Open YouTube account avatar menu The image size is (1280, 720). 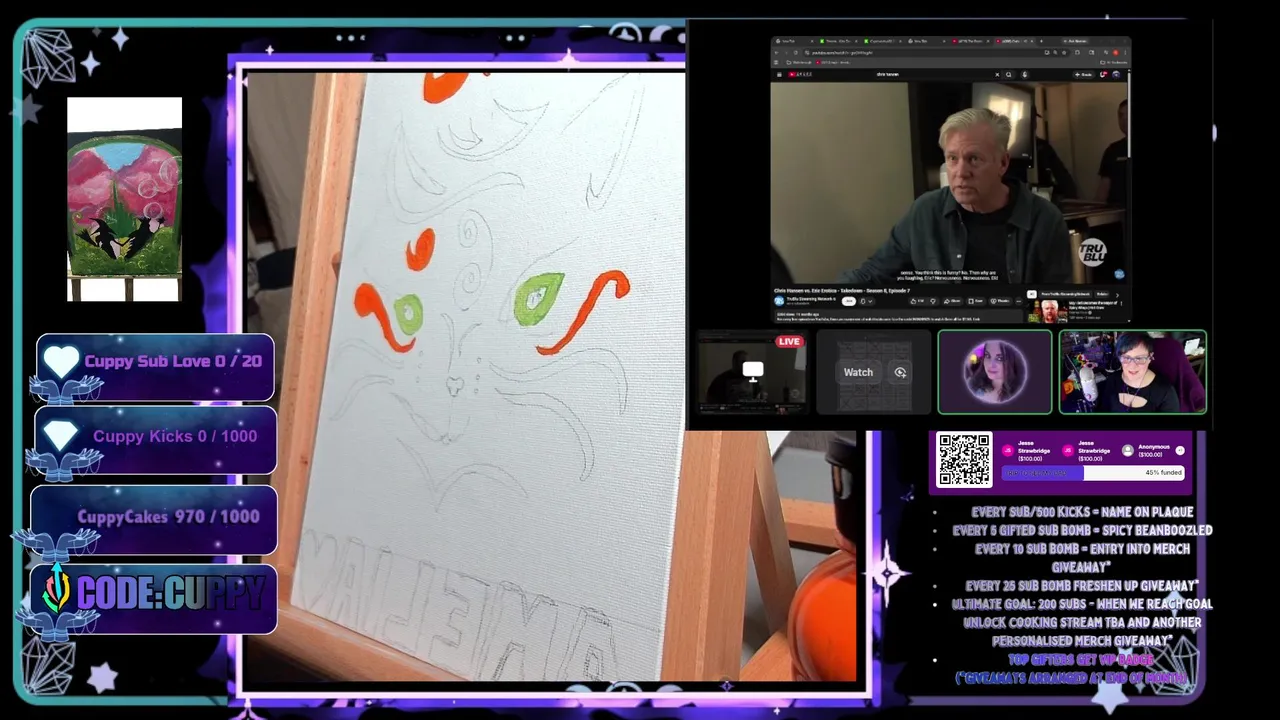(1116, 74)
